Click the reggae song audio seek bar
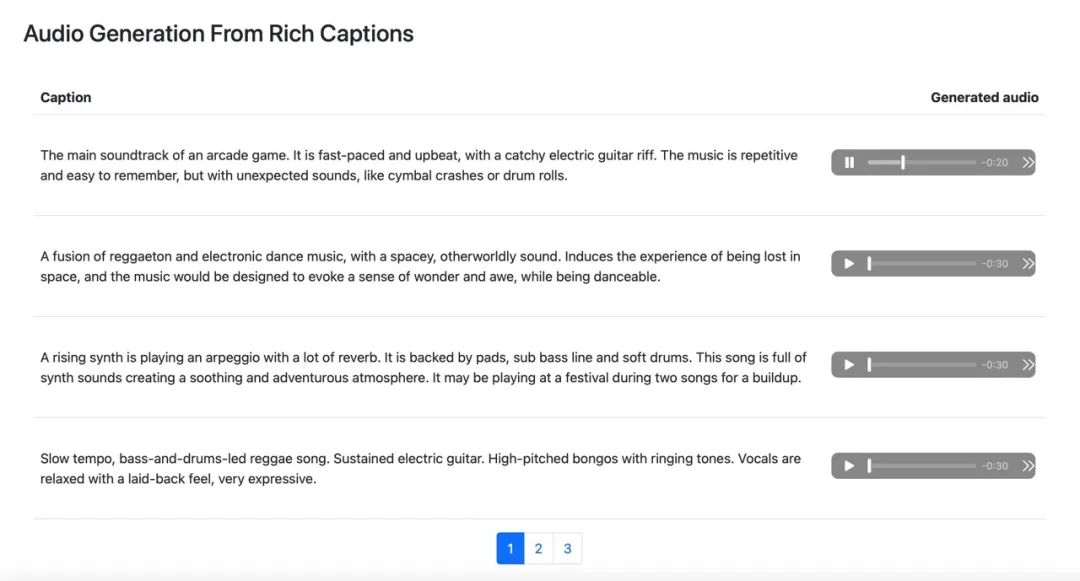Screen dimensions: 1080x581 [x=921, y=466]
